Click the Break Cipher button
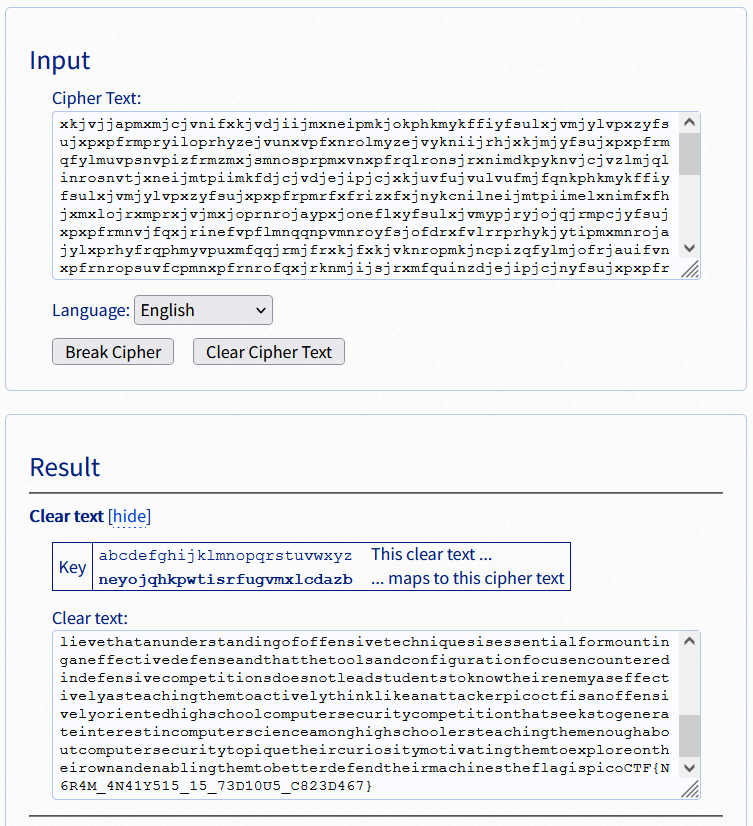This screenshot has height=826, width=753. click(113, 352)
